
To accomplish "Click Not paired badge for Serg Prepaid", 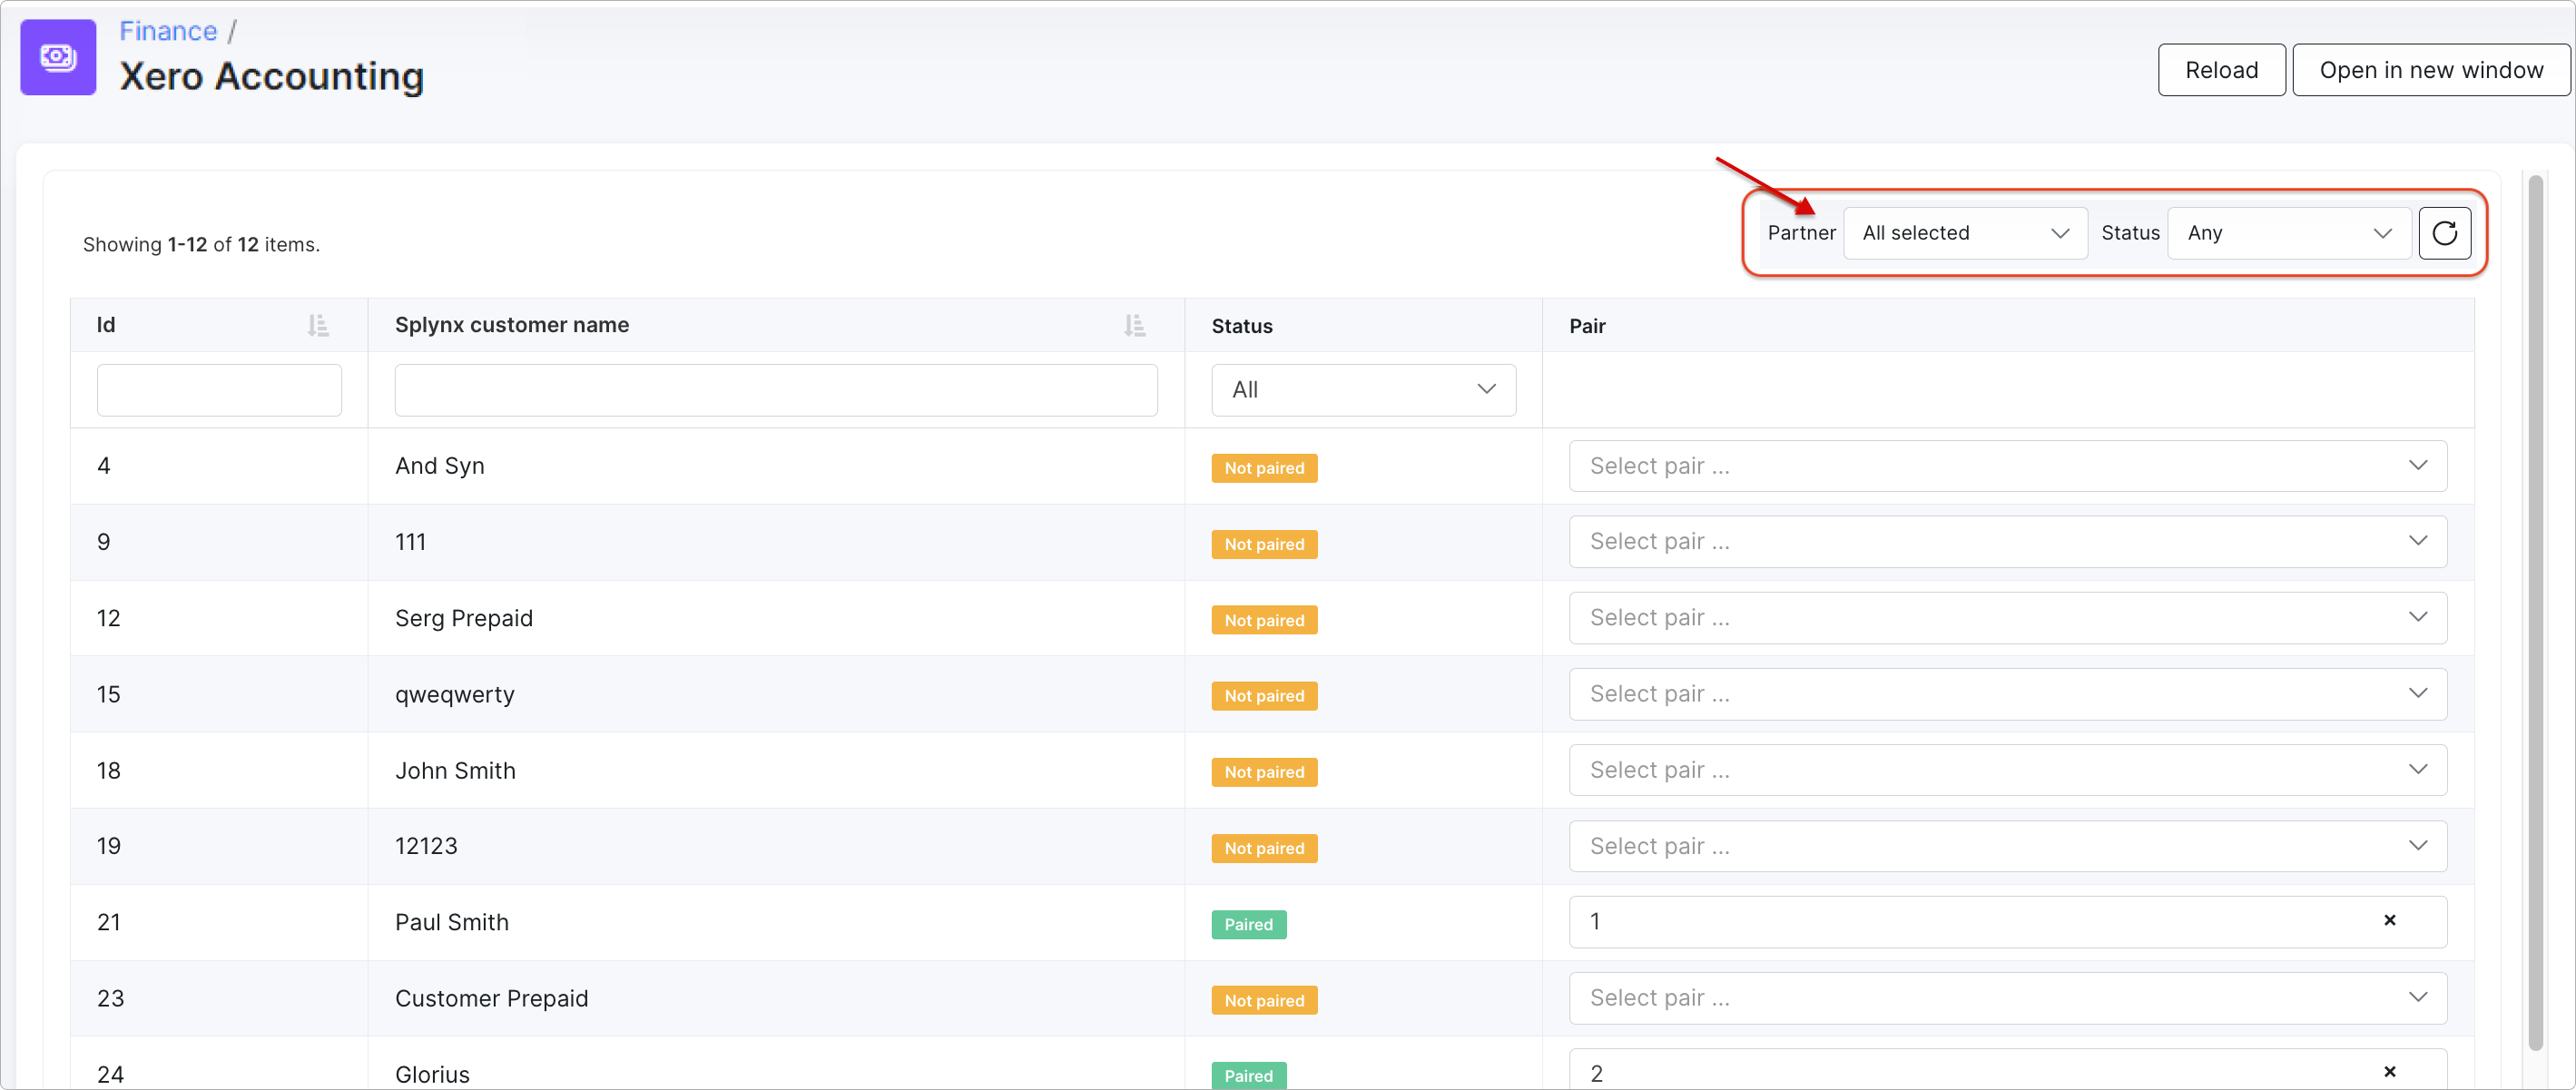I will [1264, 620].
